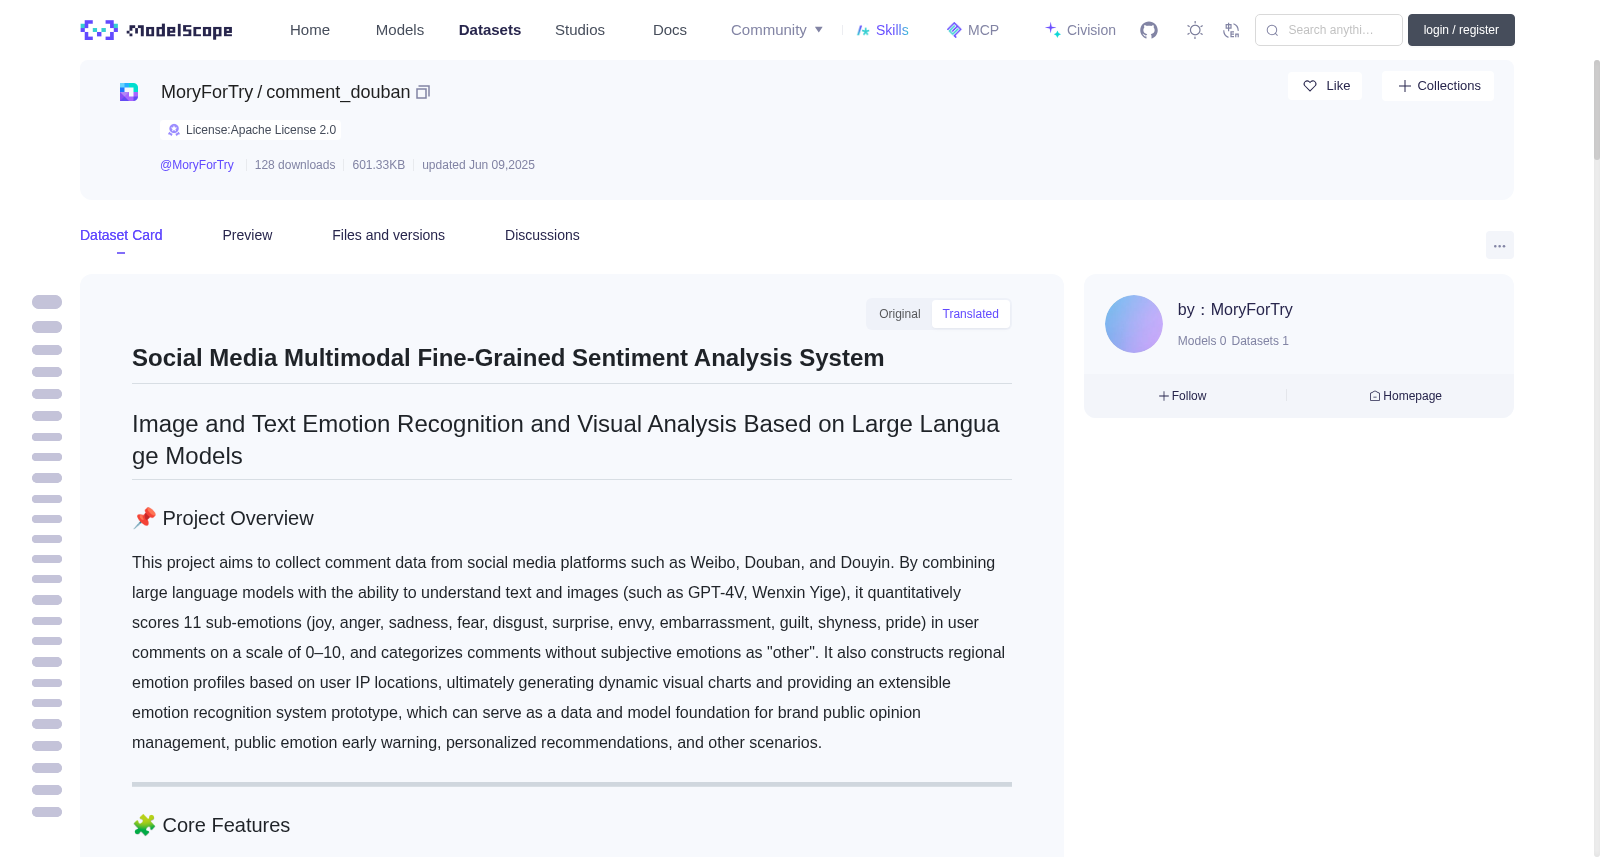Open the three-dots more options menu

[1500, 245]
